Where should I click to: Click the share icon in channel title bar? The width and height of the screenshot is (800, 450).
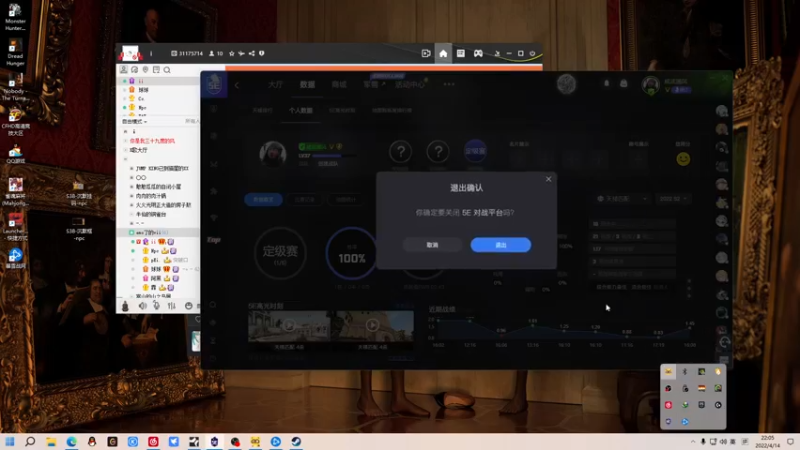[x=252, y=54]
